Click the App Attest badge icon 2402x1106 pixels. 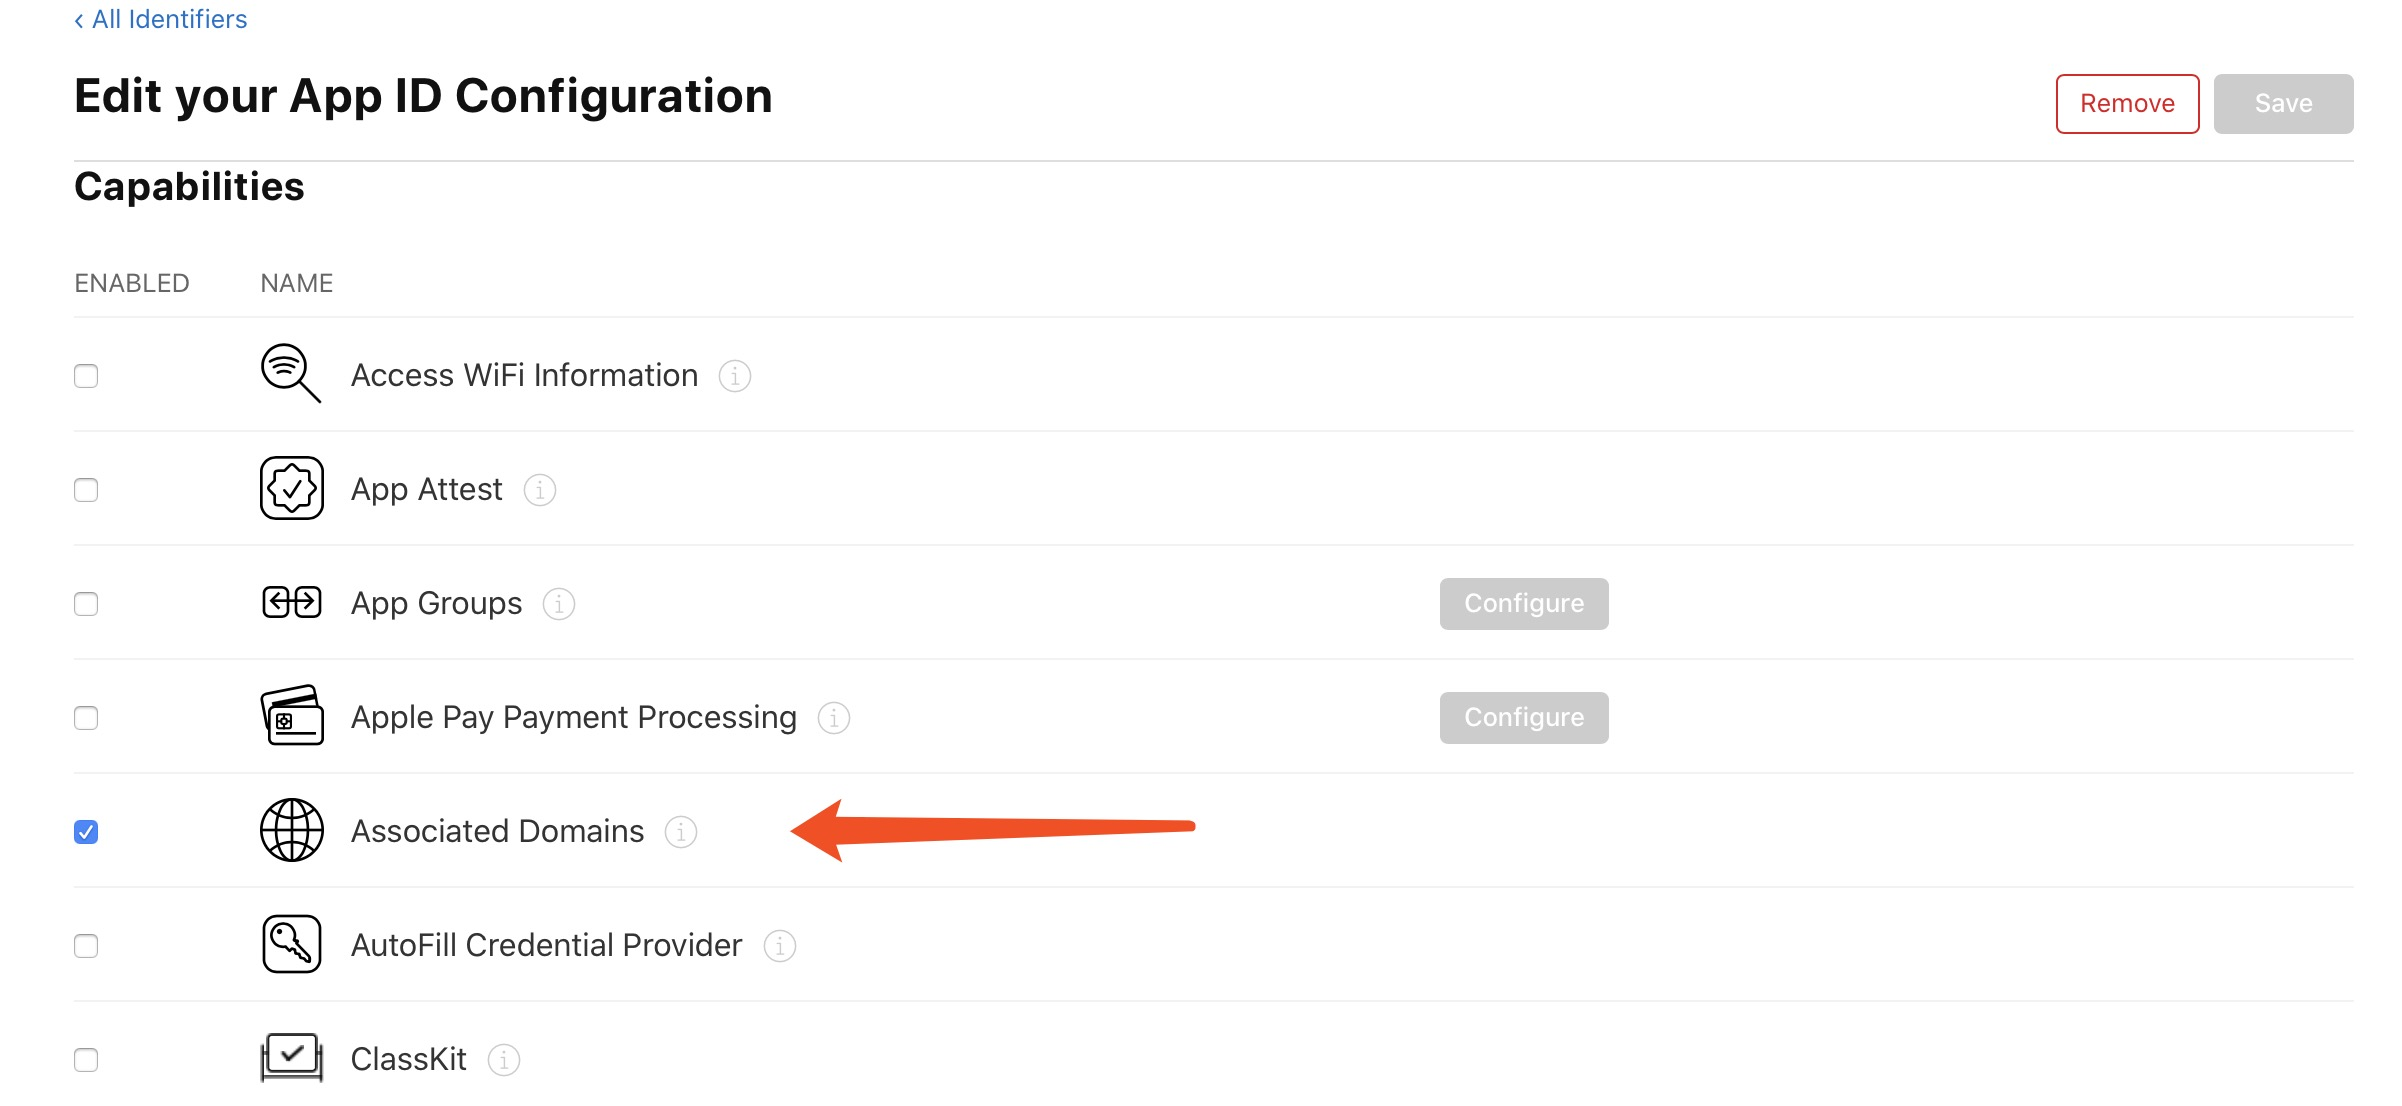291,488
